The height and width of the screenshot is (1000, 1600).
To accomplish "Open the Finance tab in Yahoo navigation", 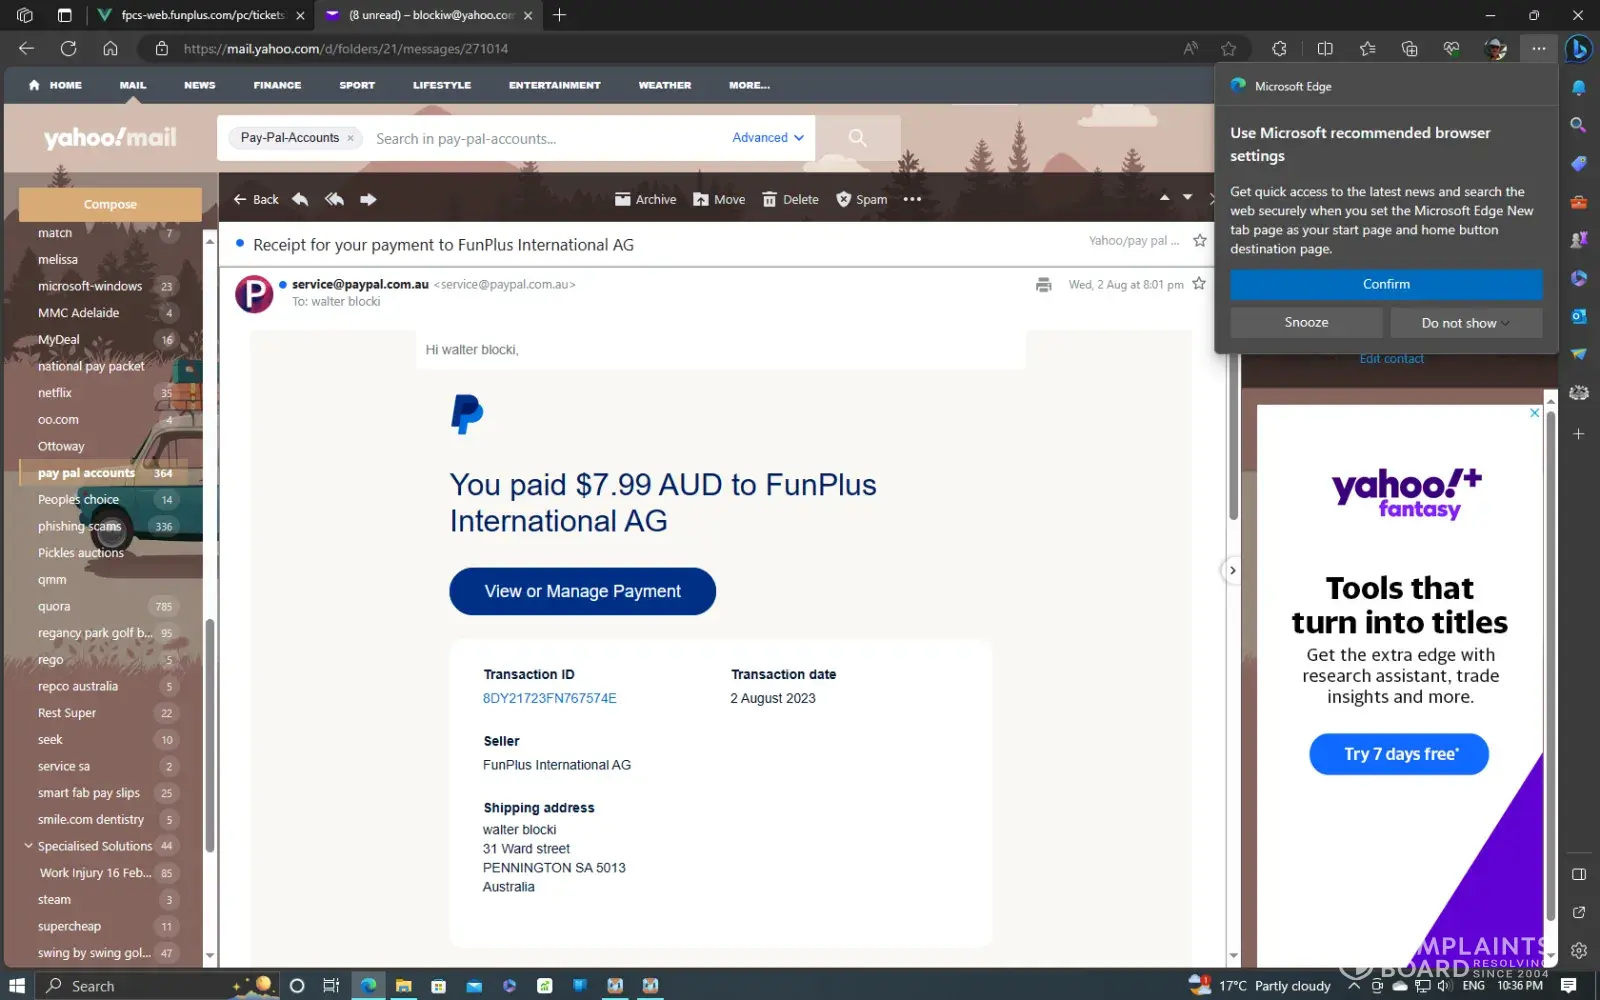I will pos(277,85).
